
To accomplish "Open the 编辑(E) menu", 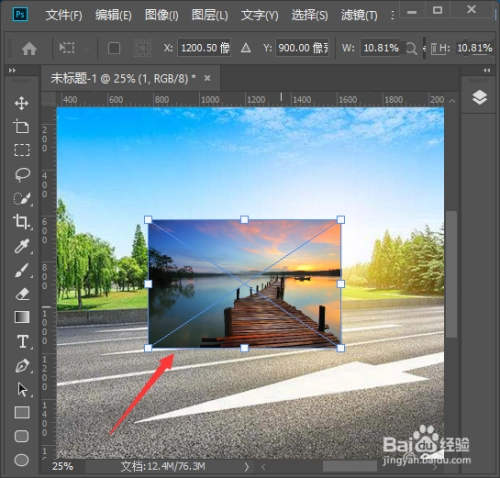I will point(113,15).
